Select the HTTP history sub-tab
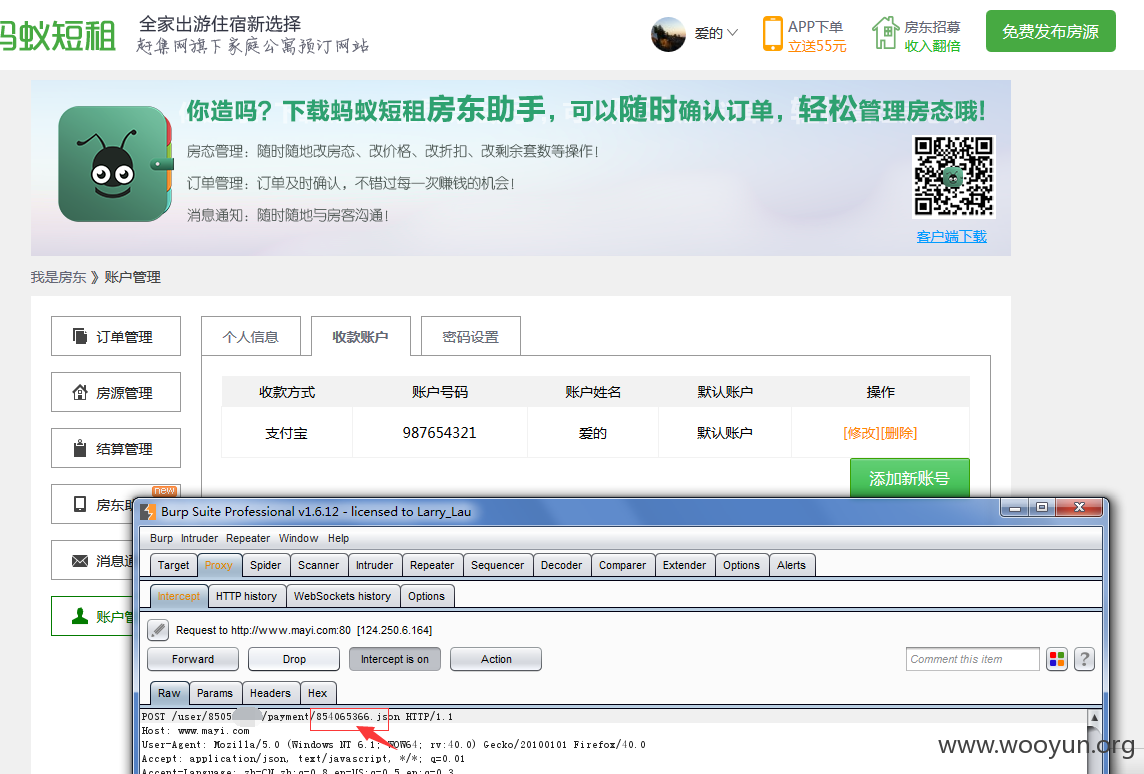1144x774 pixels. click(x=247, y=596)
